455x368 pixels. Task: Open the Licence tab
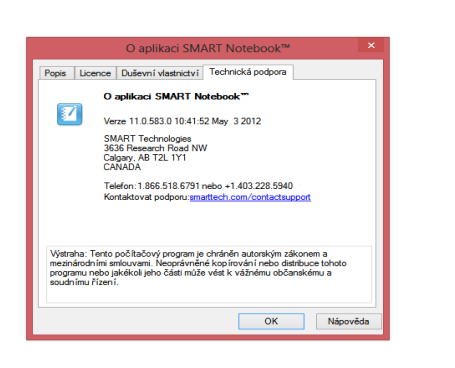(95, 73)
